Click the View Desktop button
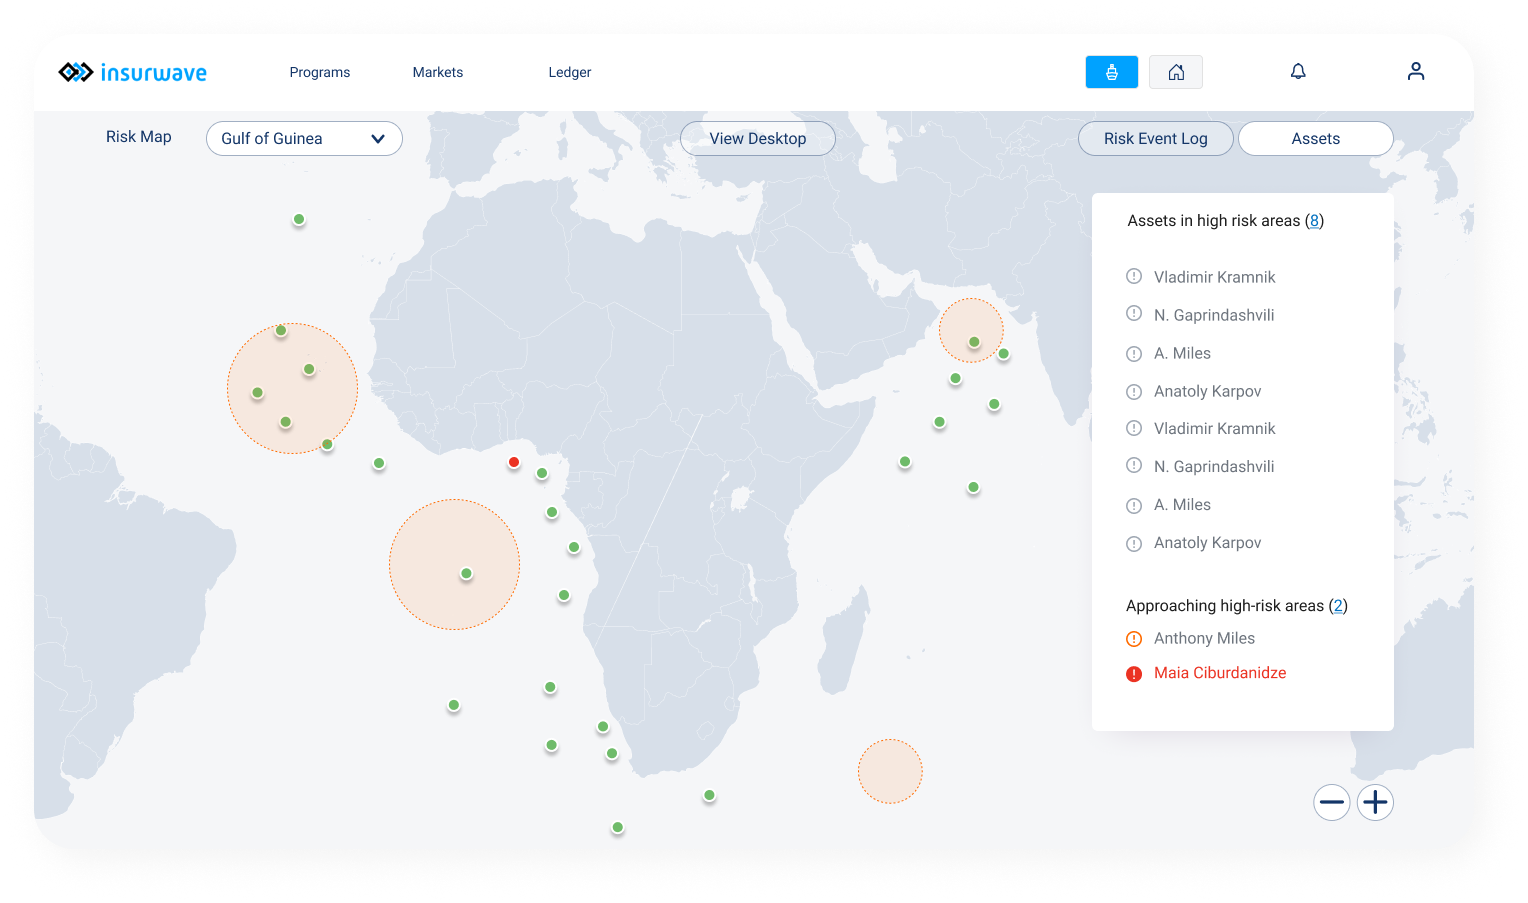The image size is (1528, 903). (758, 139)
